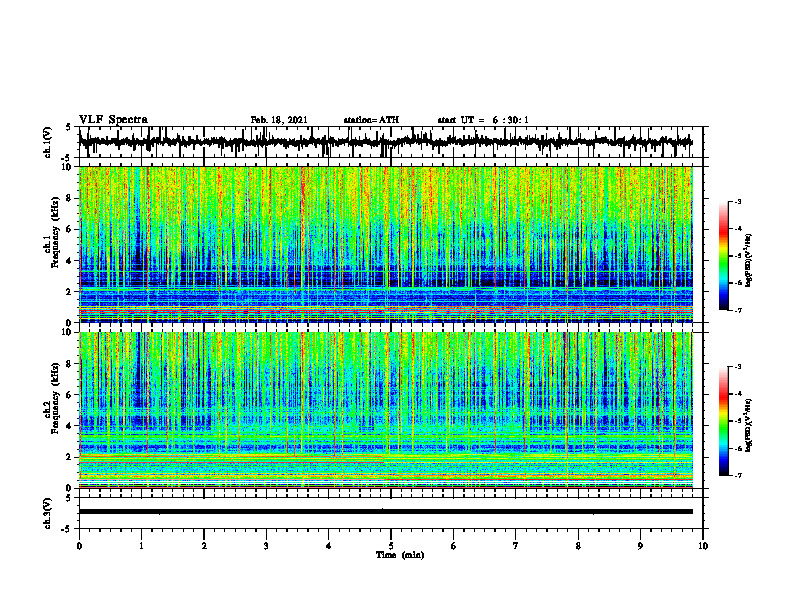
Task: Click the ch.1 frequency axis "4" tick label
Action: point(69,261)
